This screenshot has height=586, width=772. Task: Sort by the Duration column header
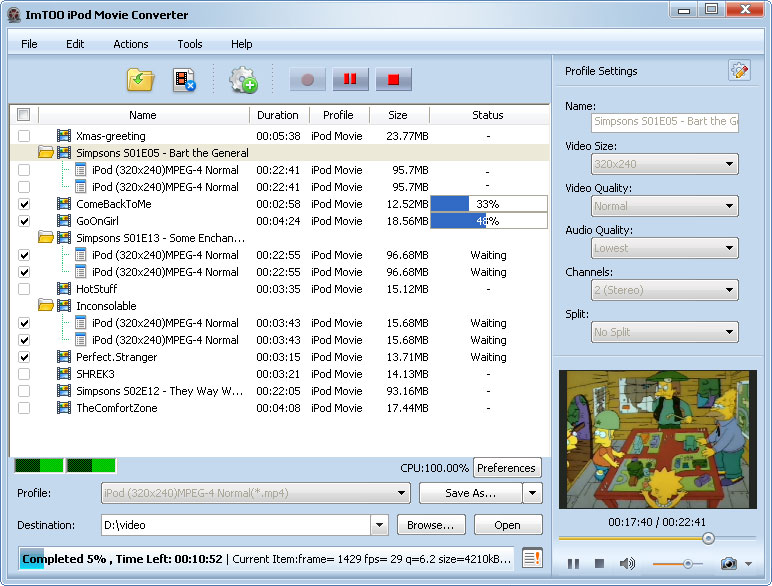(x=278, y=115)
